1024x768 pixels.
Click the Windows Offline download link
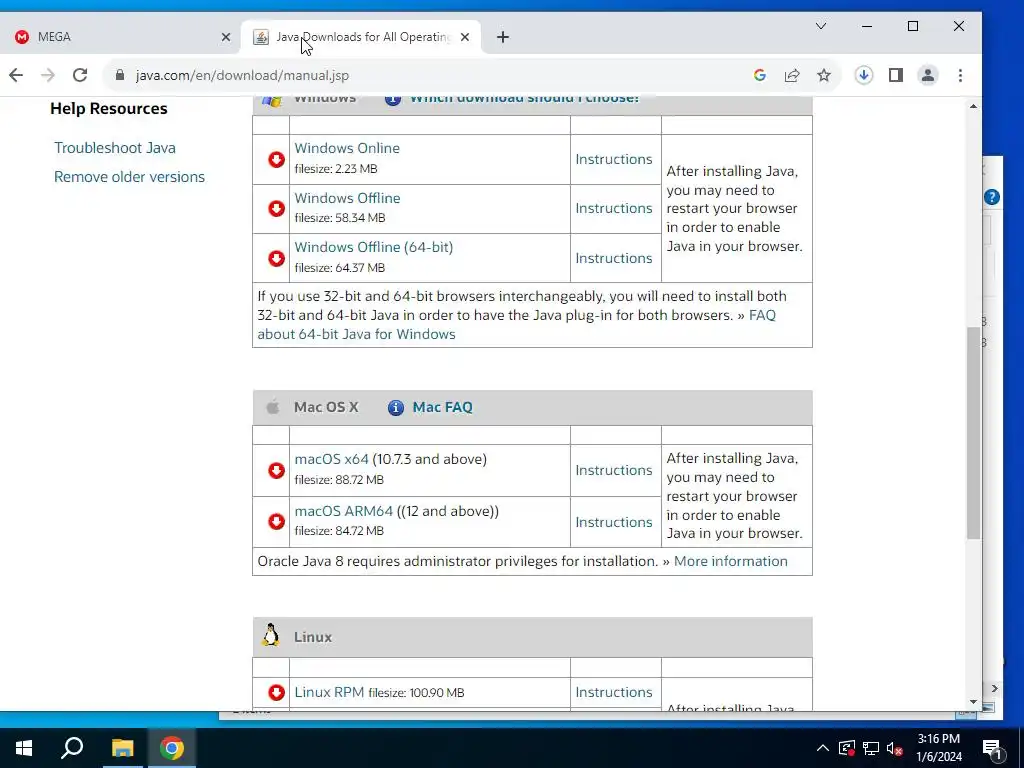[x=347, y=198]
